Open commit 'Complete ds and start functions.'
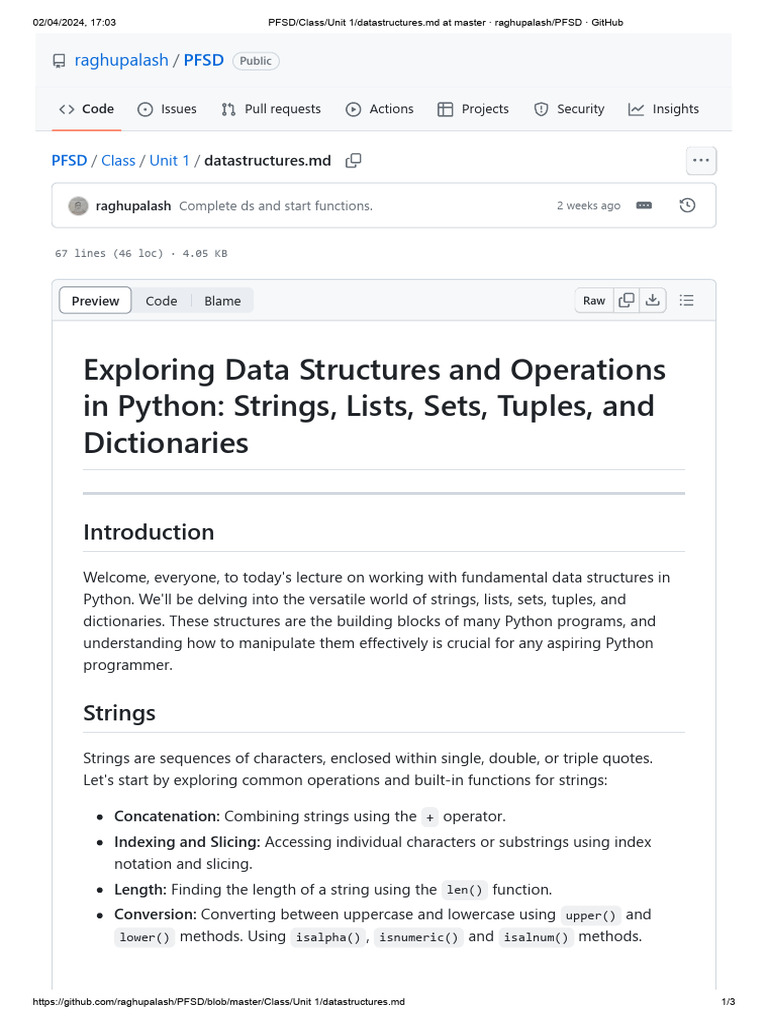The height and width of the screenshot is (1024, 768). coord(276,206)
